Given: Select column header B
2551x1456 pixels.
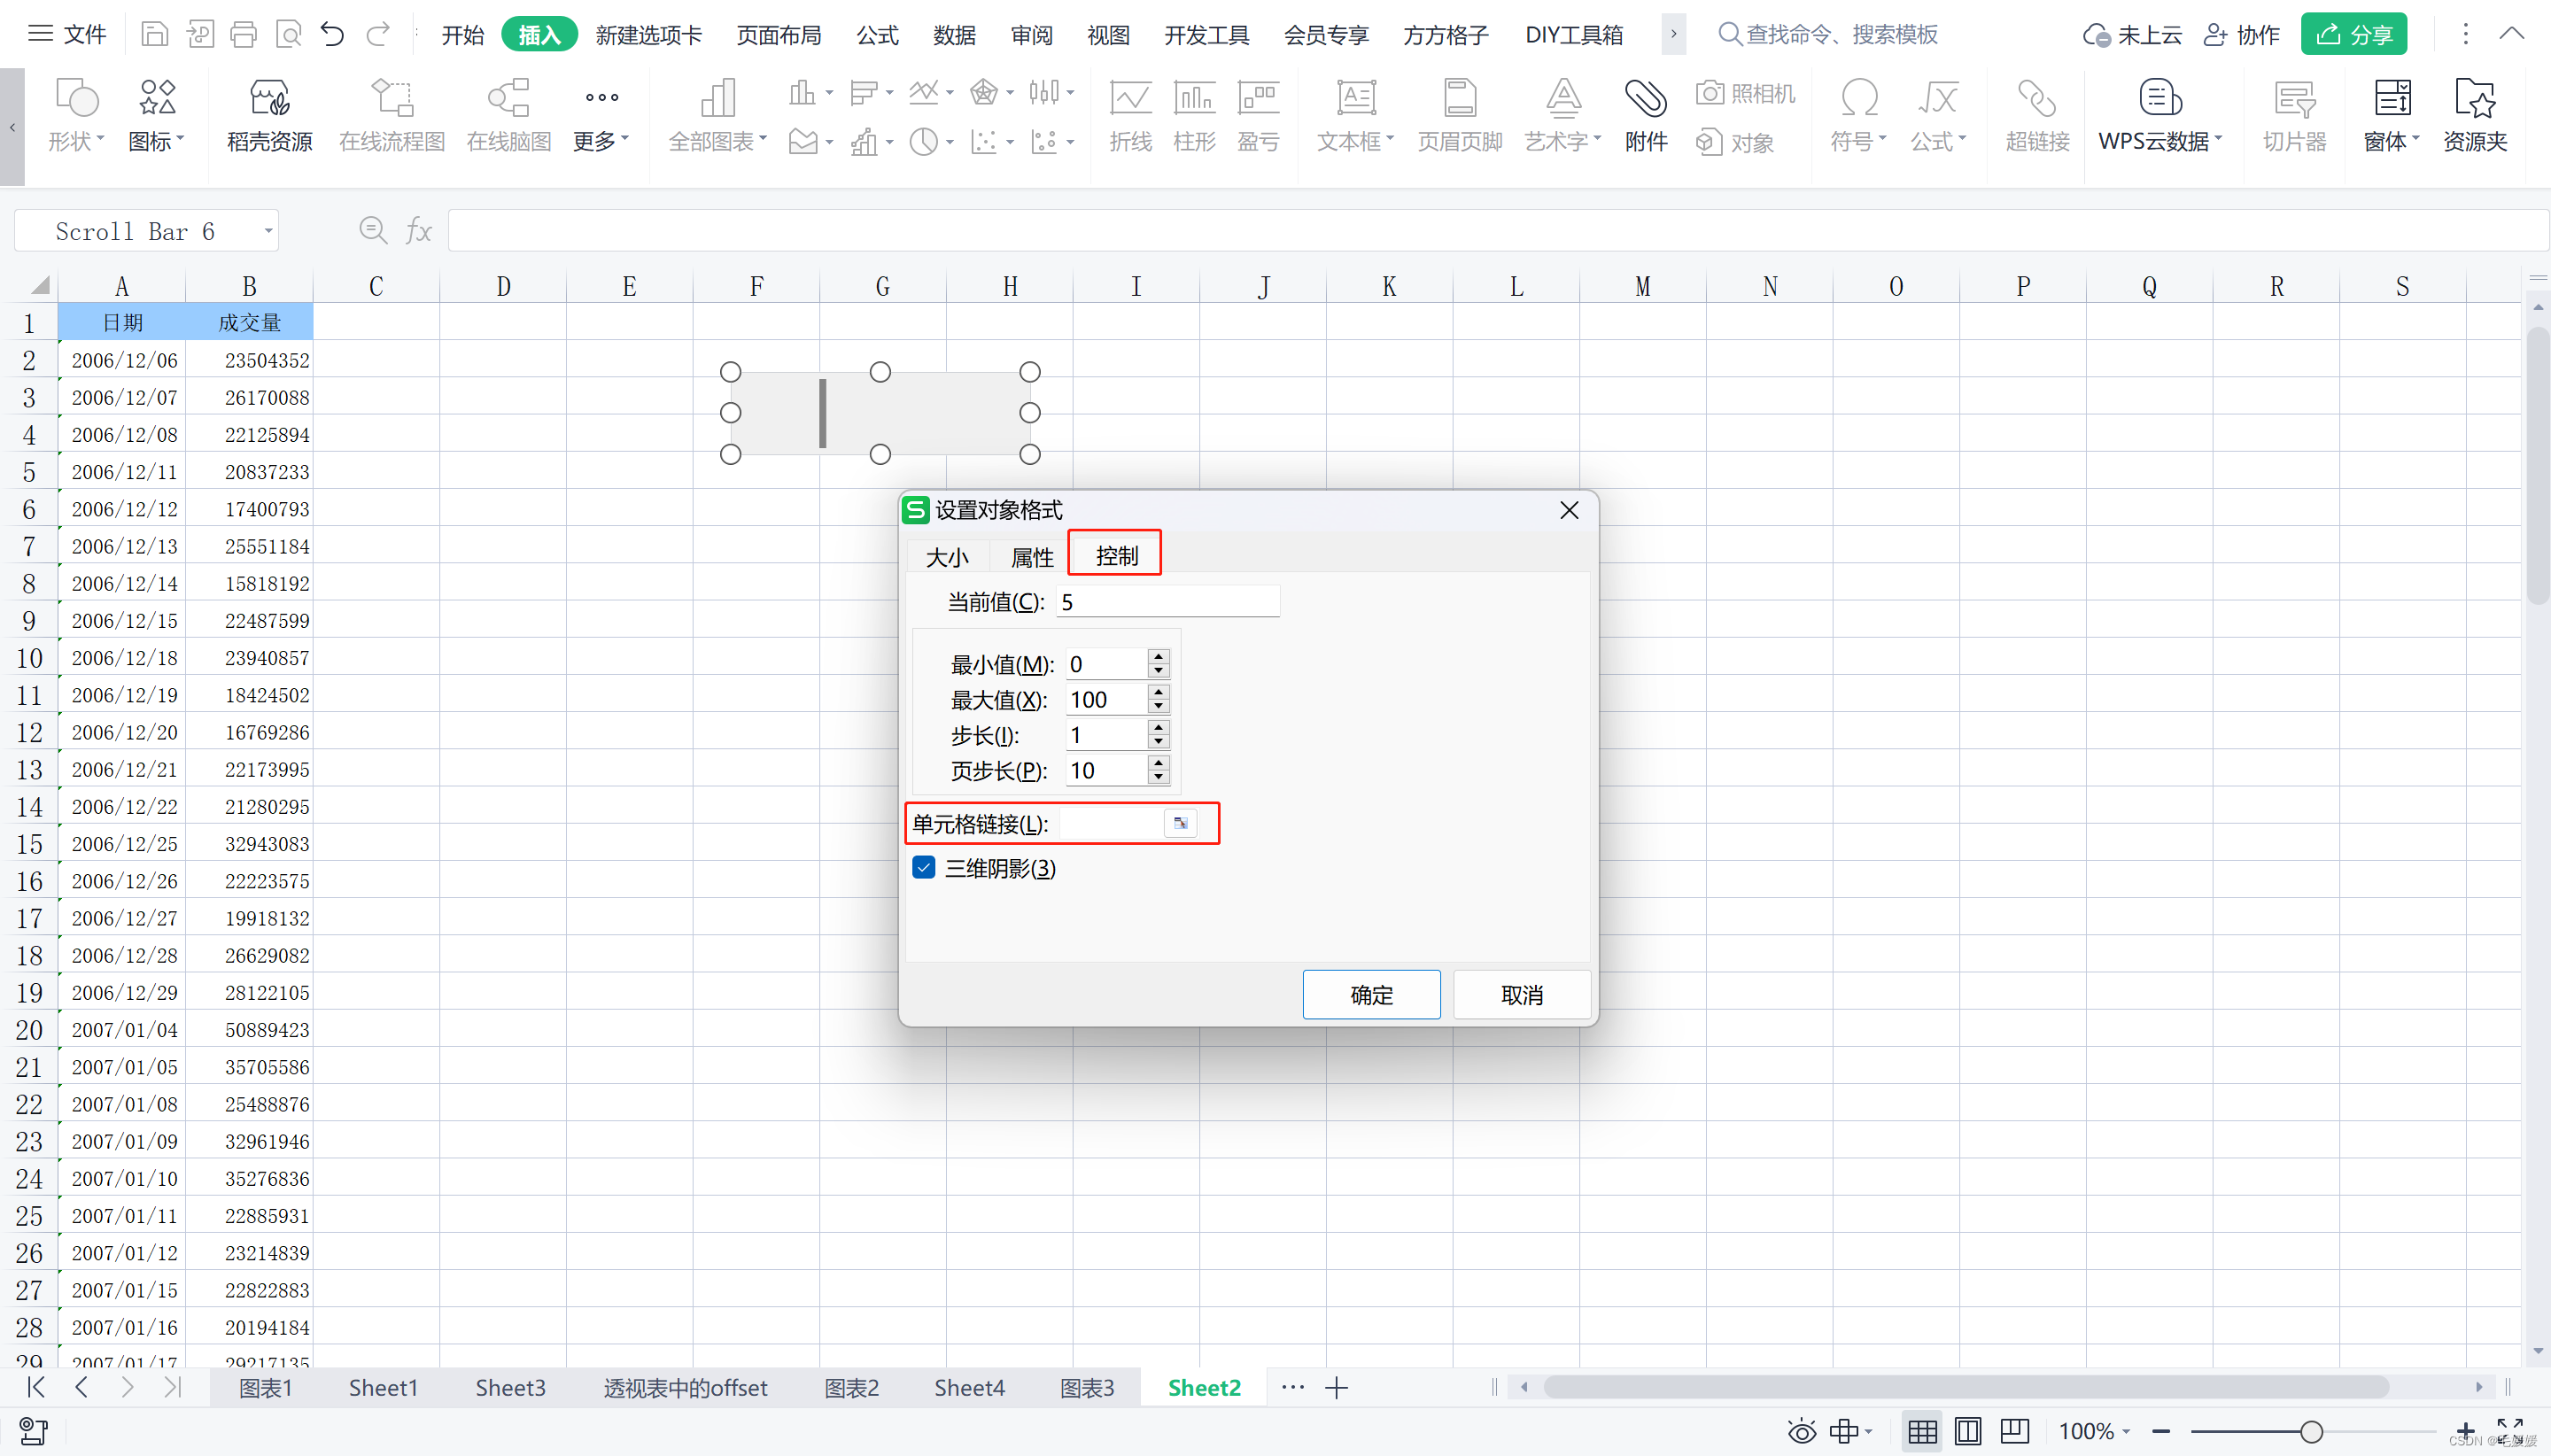Looking at the screenshot, I should (249, 287).
